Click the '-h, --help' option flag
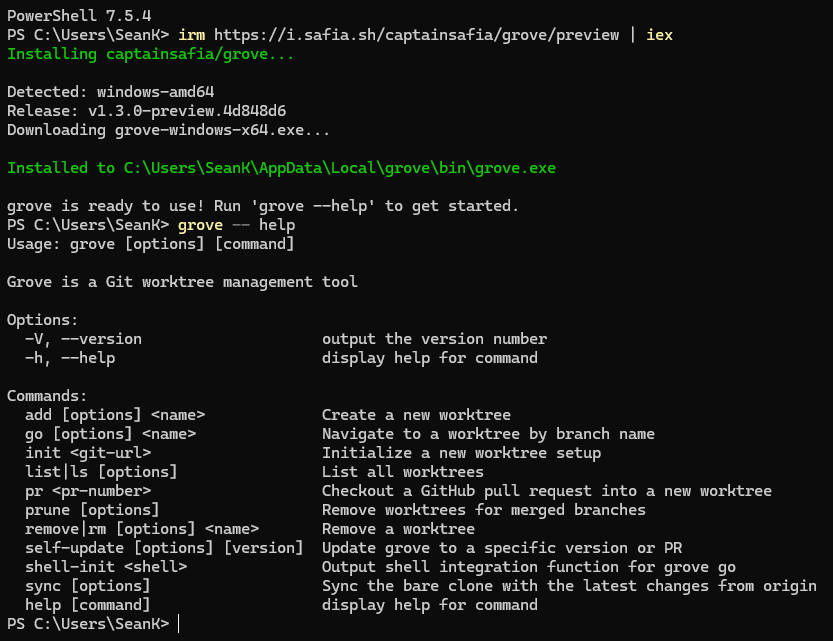Image resolution: width=833 pixels, height=641 pixels. (70, 358)
